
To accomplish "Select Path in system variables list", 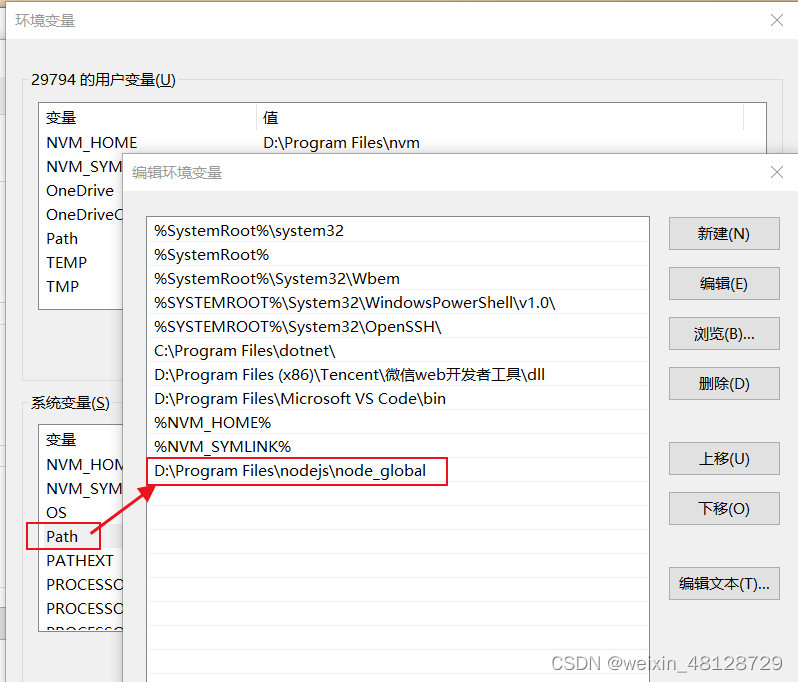I will [x=62, y=536].
